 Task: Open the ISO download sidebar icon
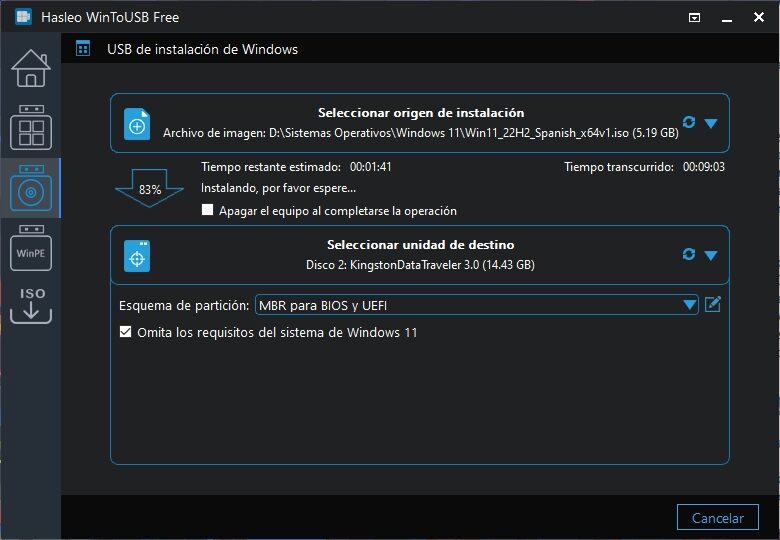[x=31, y=305]
